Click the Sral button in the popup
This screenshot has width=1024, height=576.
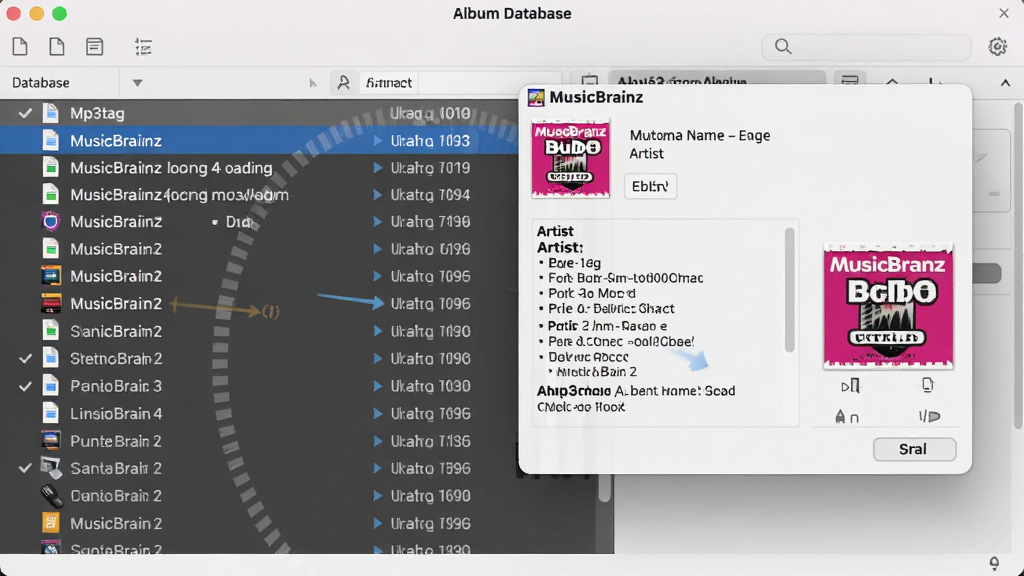(914, 449)
